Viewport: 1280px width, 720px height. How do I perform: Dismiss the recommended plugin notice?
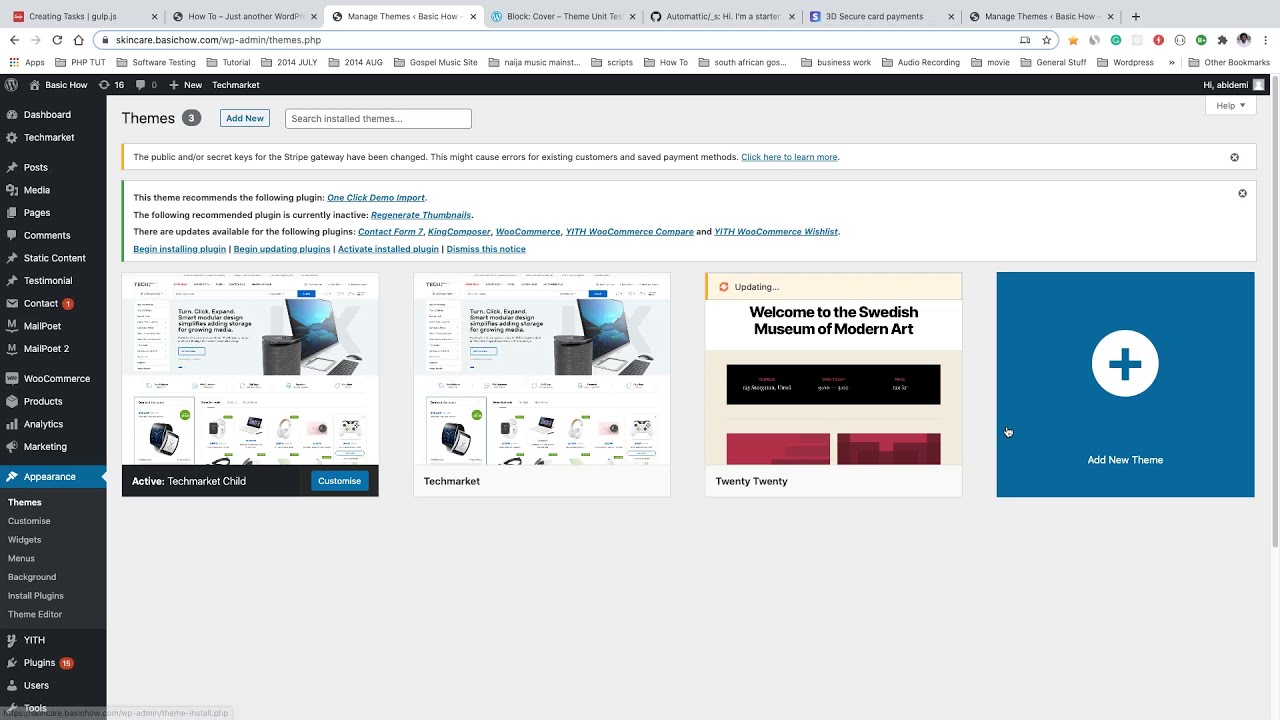pos(1242,193)
